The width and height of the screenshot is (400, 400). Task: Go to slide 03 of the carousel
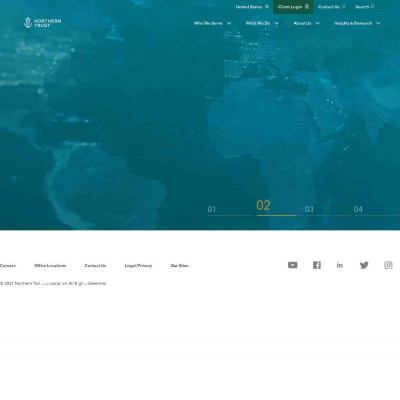point(309,209)
